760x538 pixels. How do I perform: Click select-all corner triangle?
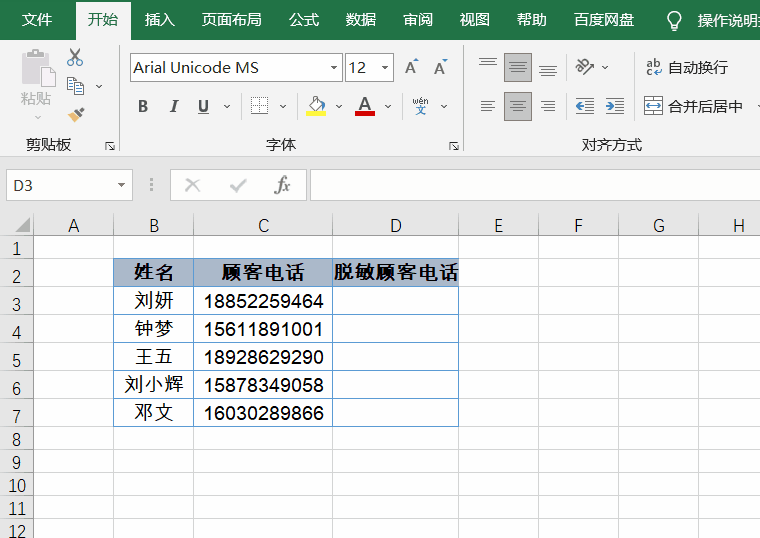point(22,225)
